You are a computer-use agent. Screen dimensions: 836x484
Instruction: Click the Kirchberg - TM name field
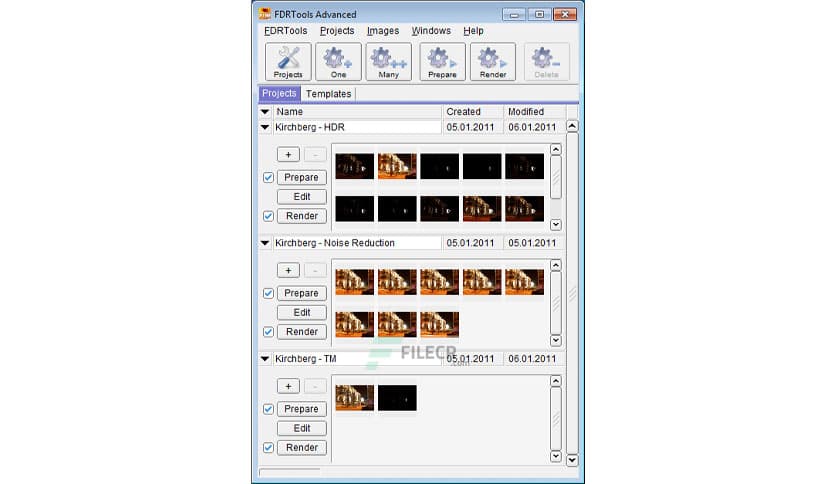[x=357, y=359]
